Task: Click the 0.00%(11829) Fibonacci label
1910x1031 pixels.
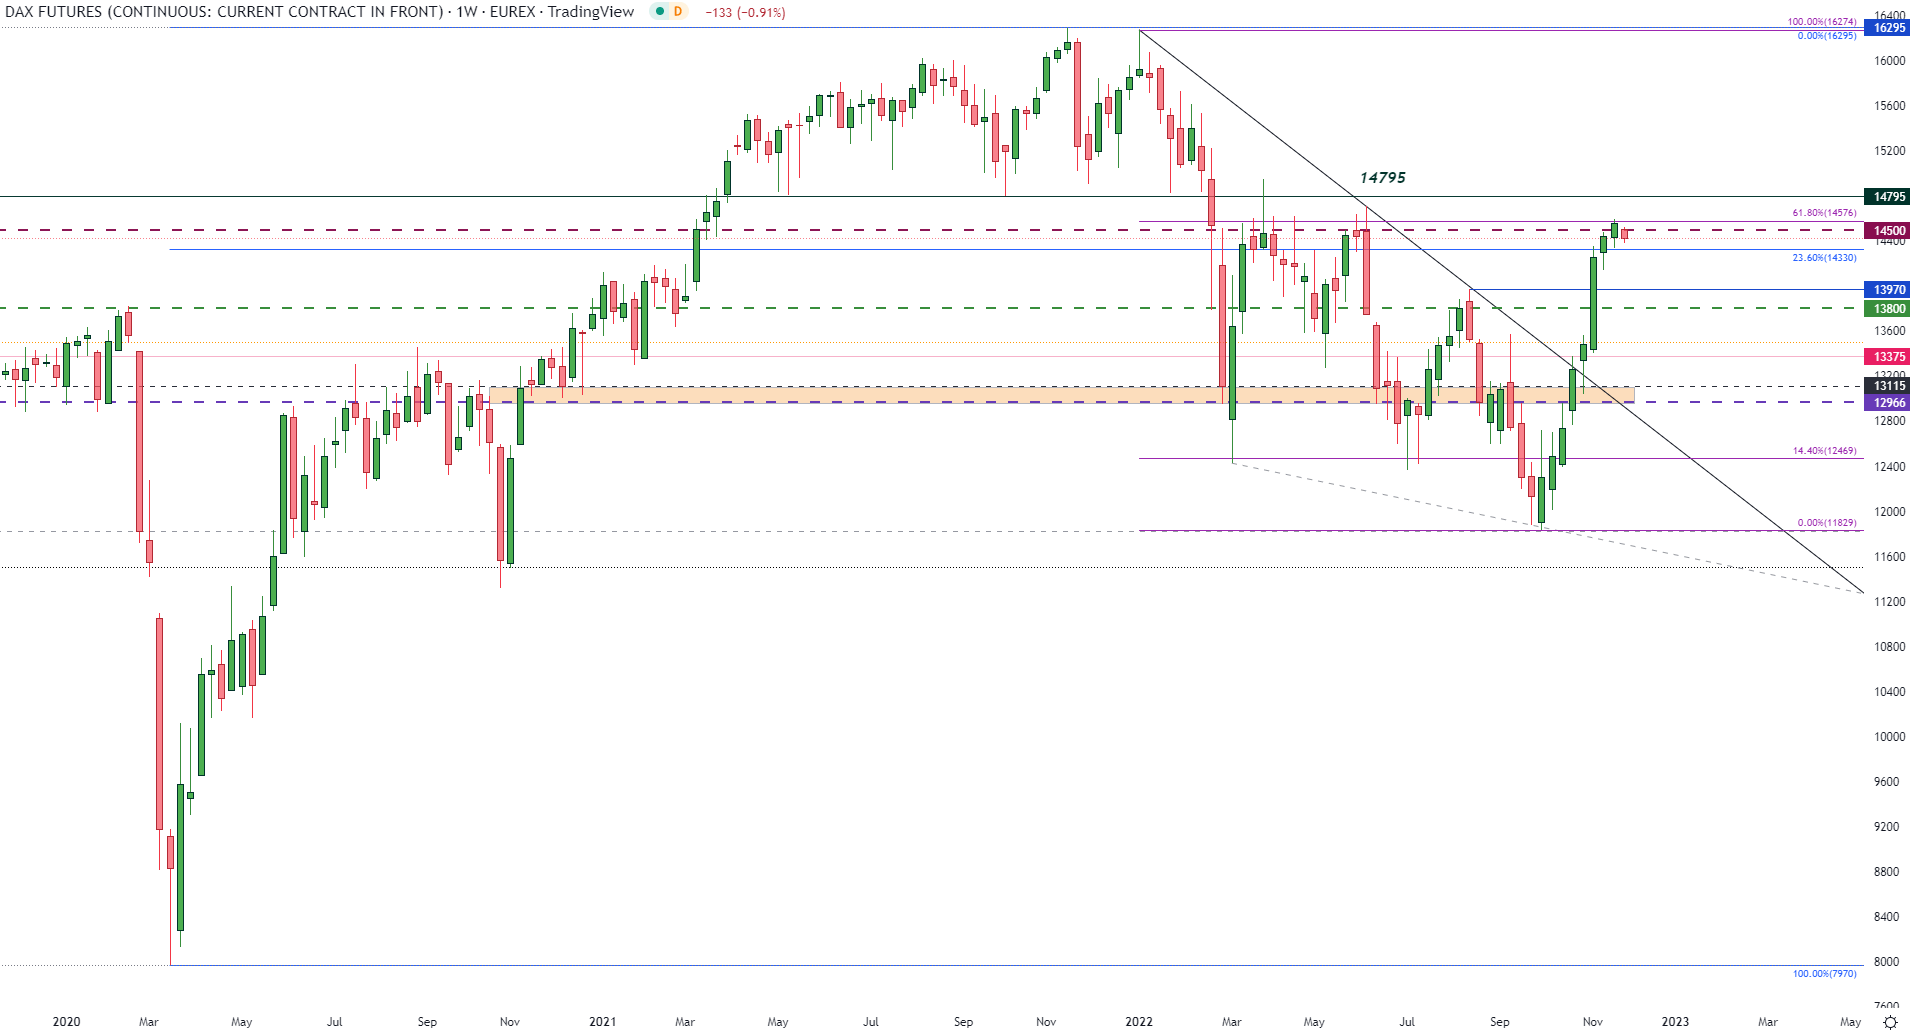Action: pos(1827,523)
